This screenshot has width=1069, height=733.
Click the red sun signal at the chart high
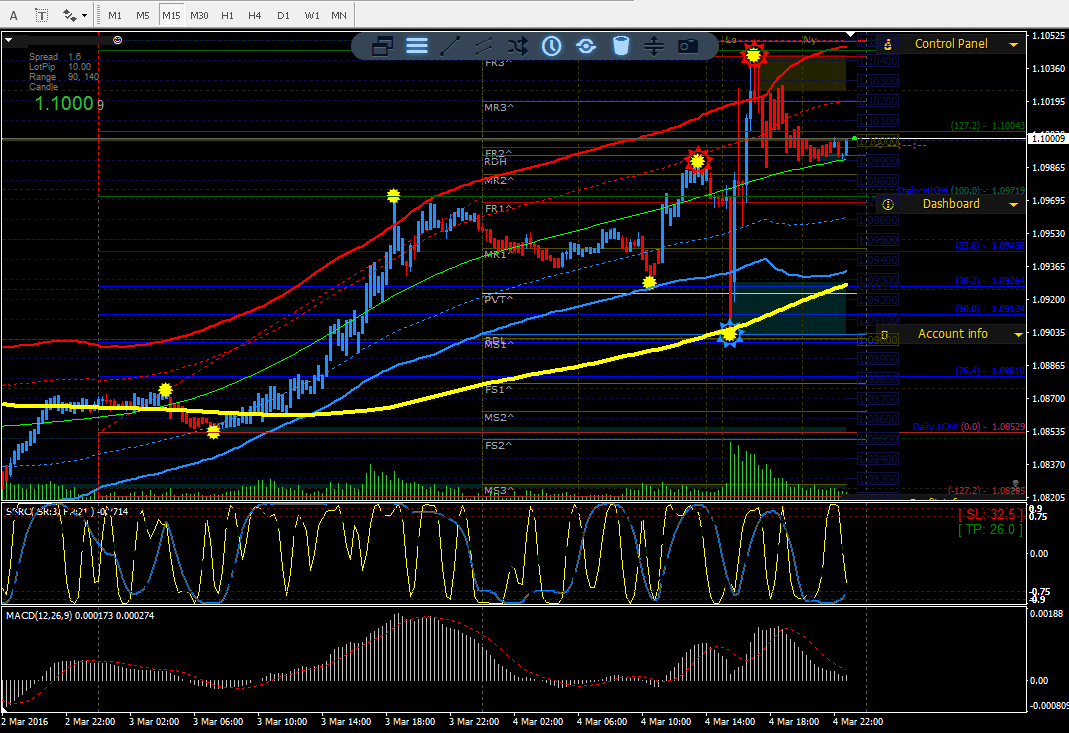(x=753, y=55)
